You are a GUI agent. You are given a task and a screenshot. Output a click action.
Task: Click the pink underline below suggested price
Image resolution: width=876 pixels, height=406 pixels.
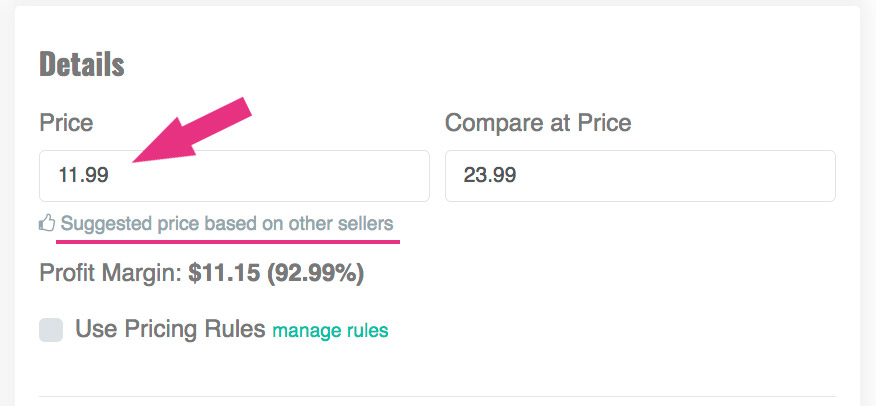[x=228, y=240]
